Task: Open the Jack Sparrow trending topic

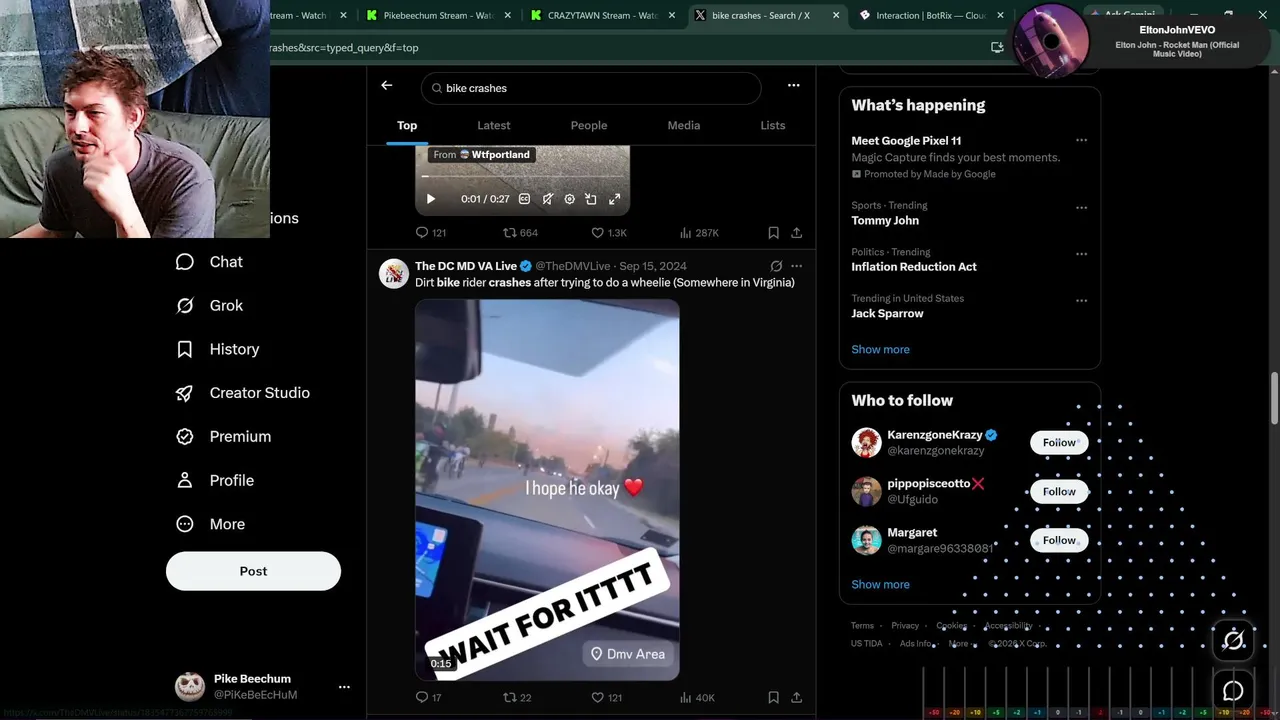Action: pyautogui.click(x=887, y=313)
